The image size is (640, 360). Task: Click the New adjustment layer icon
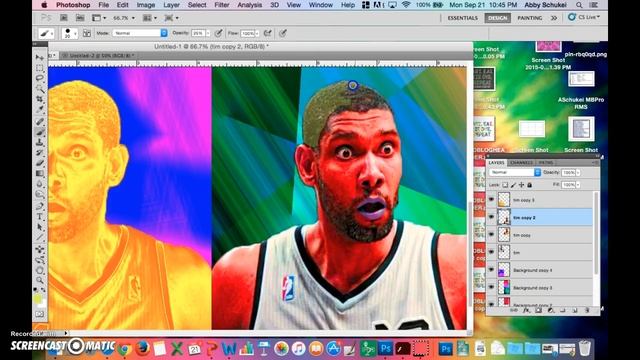click(x=551, y=311)
